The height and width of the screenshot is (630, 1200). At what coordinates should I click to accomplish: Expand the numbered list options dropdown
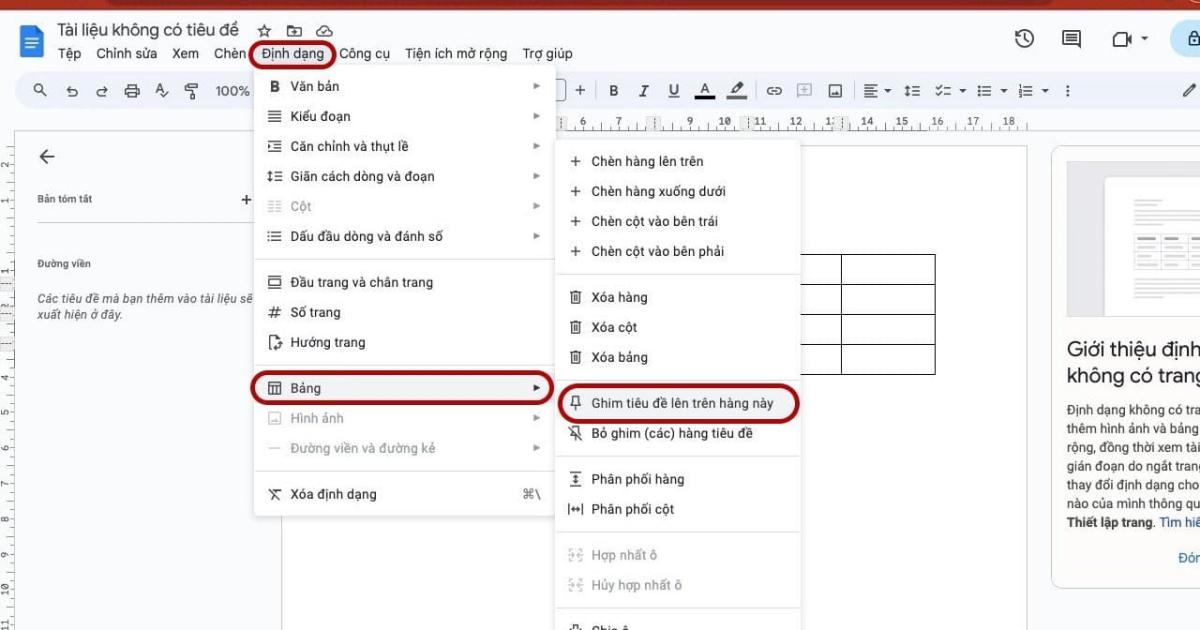(x=1044, y=90)
